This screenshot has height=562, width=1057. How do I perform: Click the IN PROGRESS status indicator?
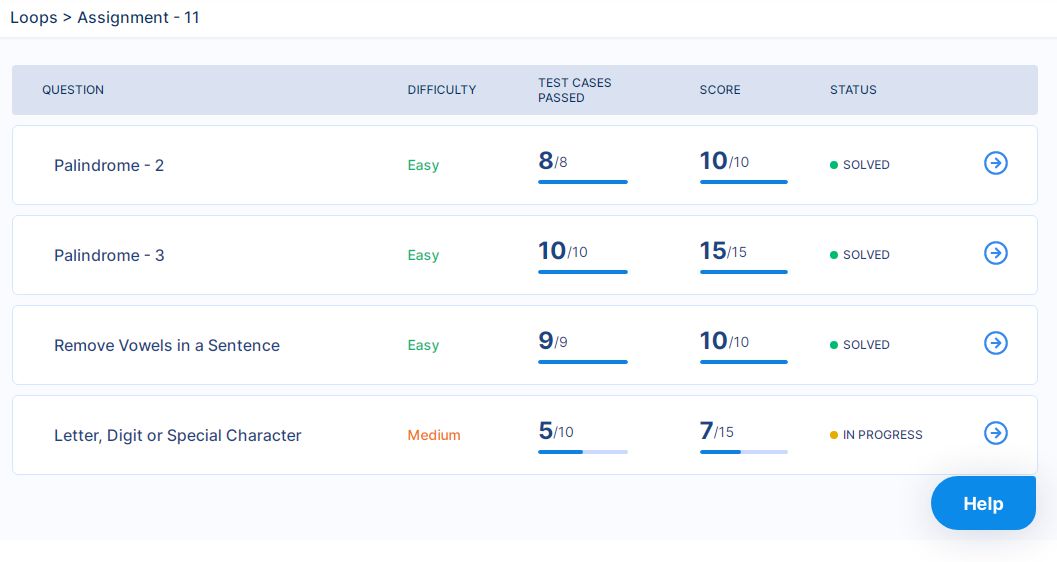[877, 435]
